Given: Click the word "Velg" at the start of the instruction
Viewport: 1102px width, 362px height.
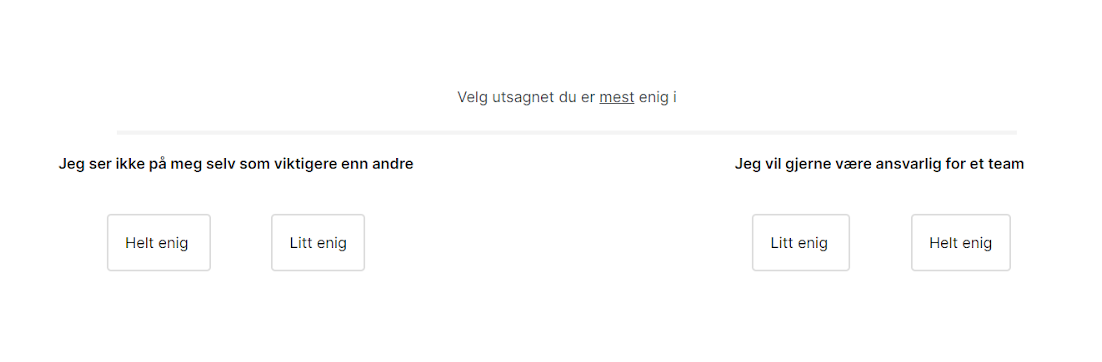Looking at the screenshot, I should click(471, 97).
